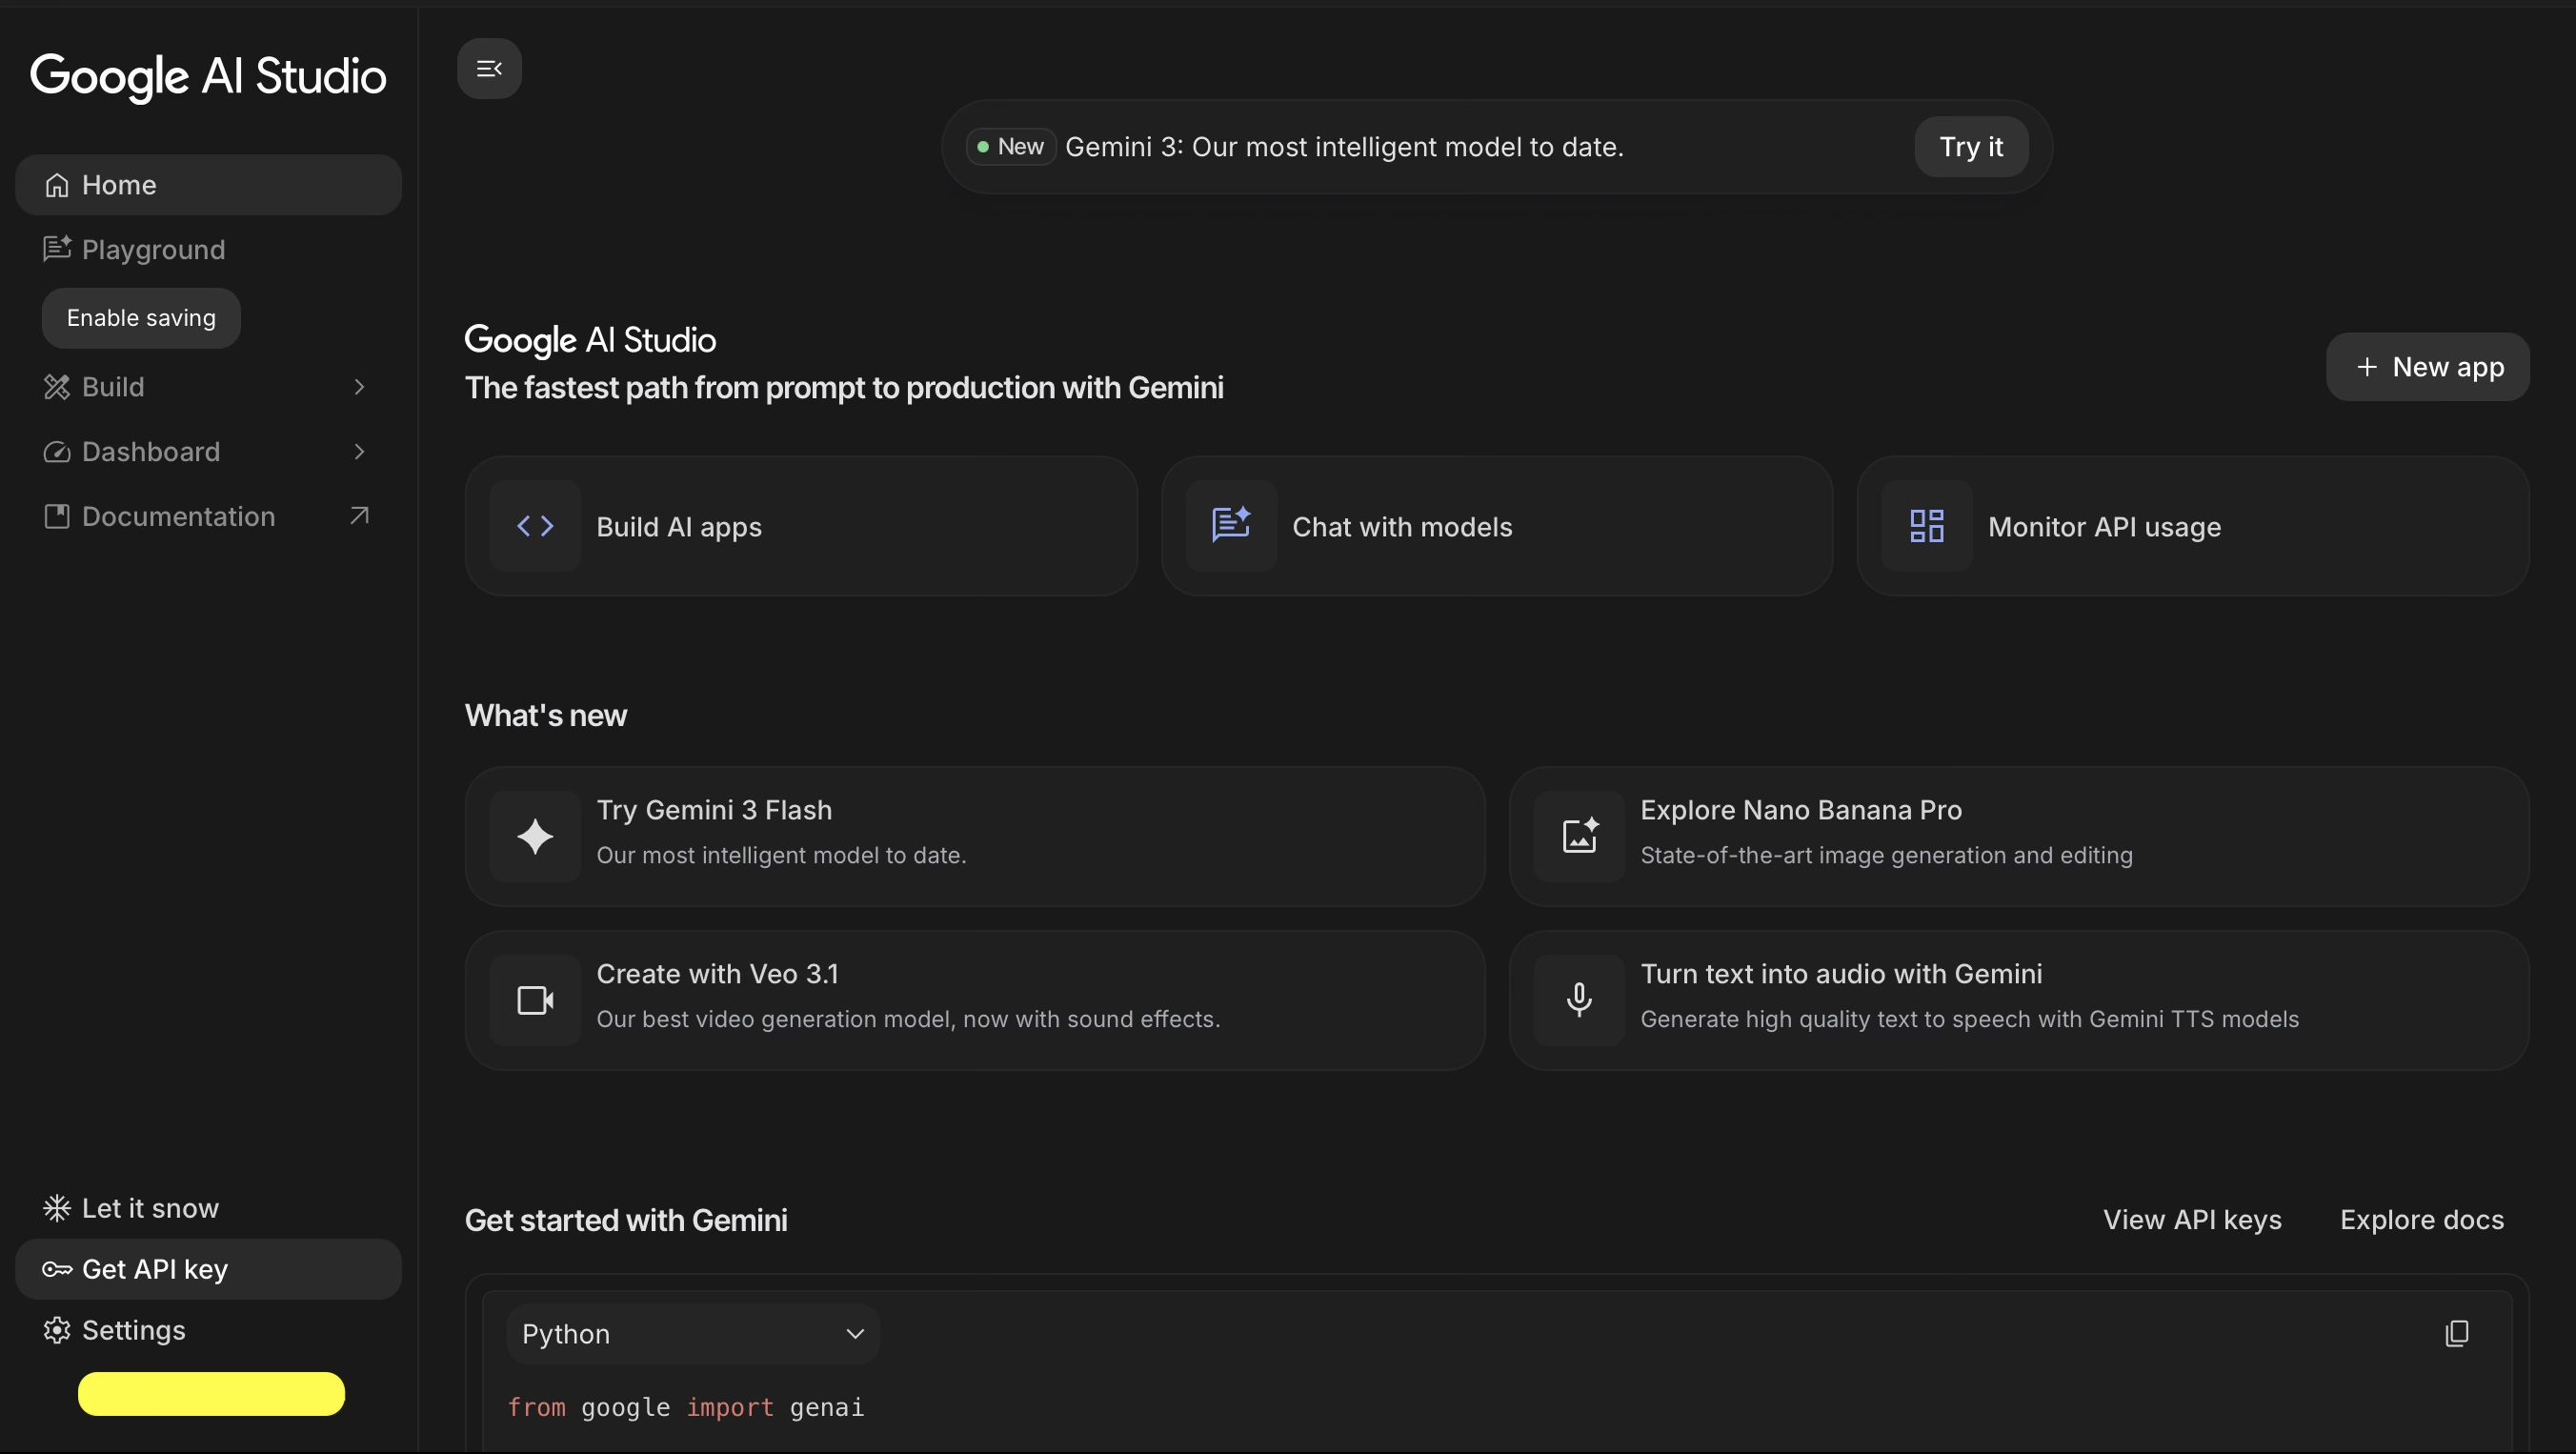The image size is (2576, 1454).
Task: Open Documentation via the external link arrow
Action: [x=360, y=516]
